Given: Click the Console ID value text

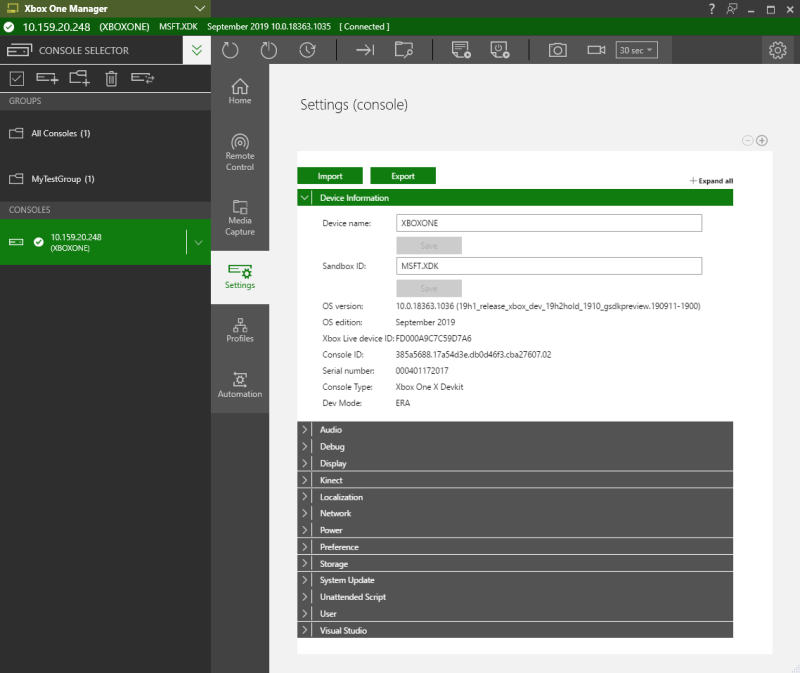Looking at the screenshot, I should point(473,355).
